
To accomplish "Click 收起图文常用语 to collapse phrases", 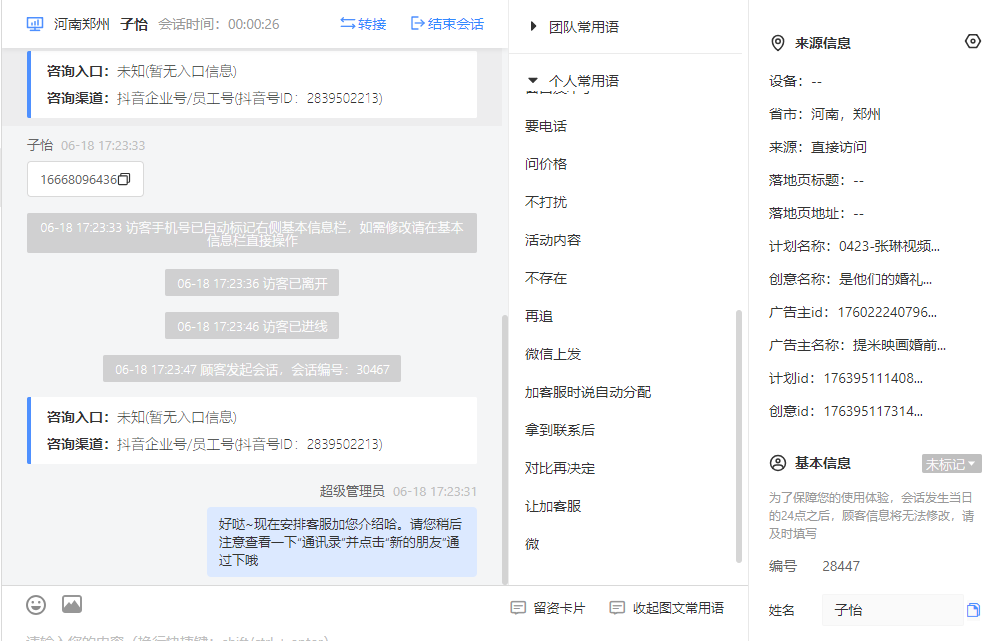I will tap(666, 608).
